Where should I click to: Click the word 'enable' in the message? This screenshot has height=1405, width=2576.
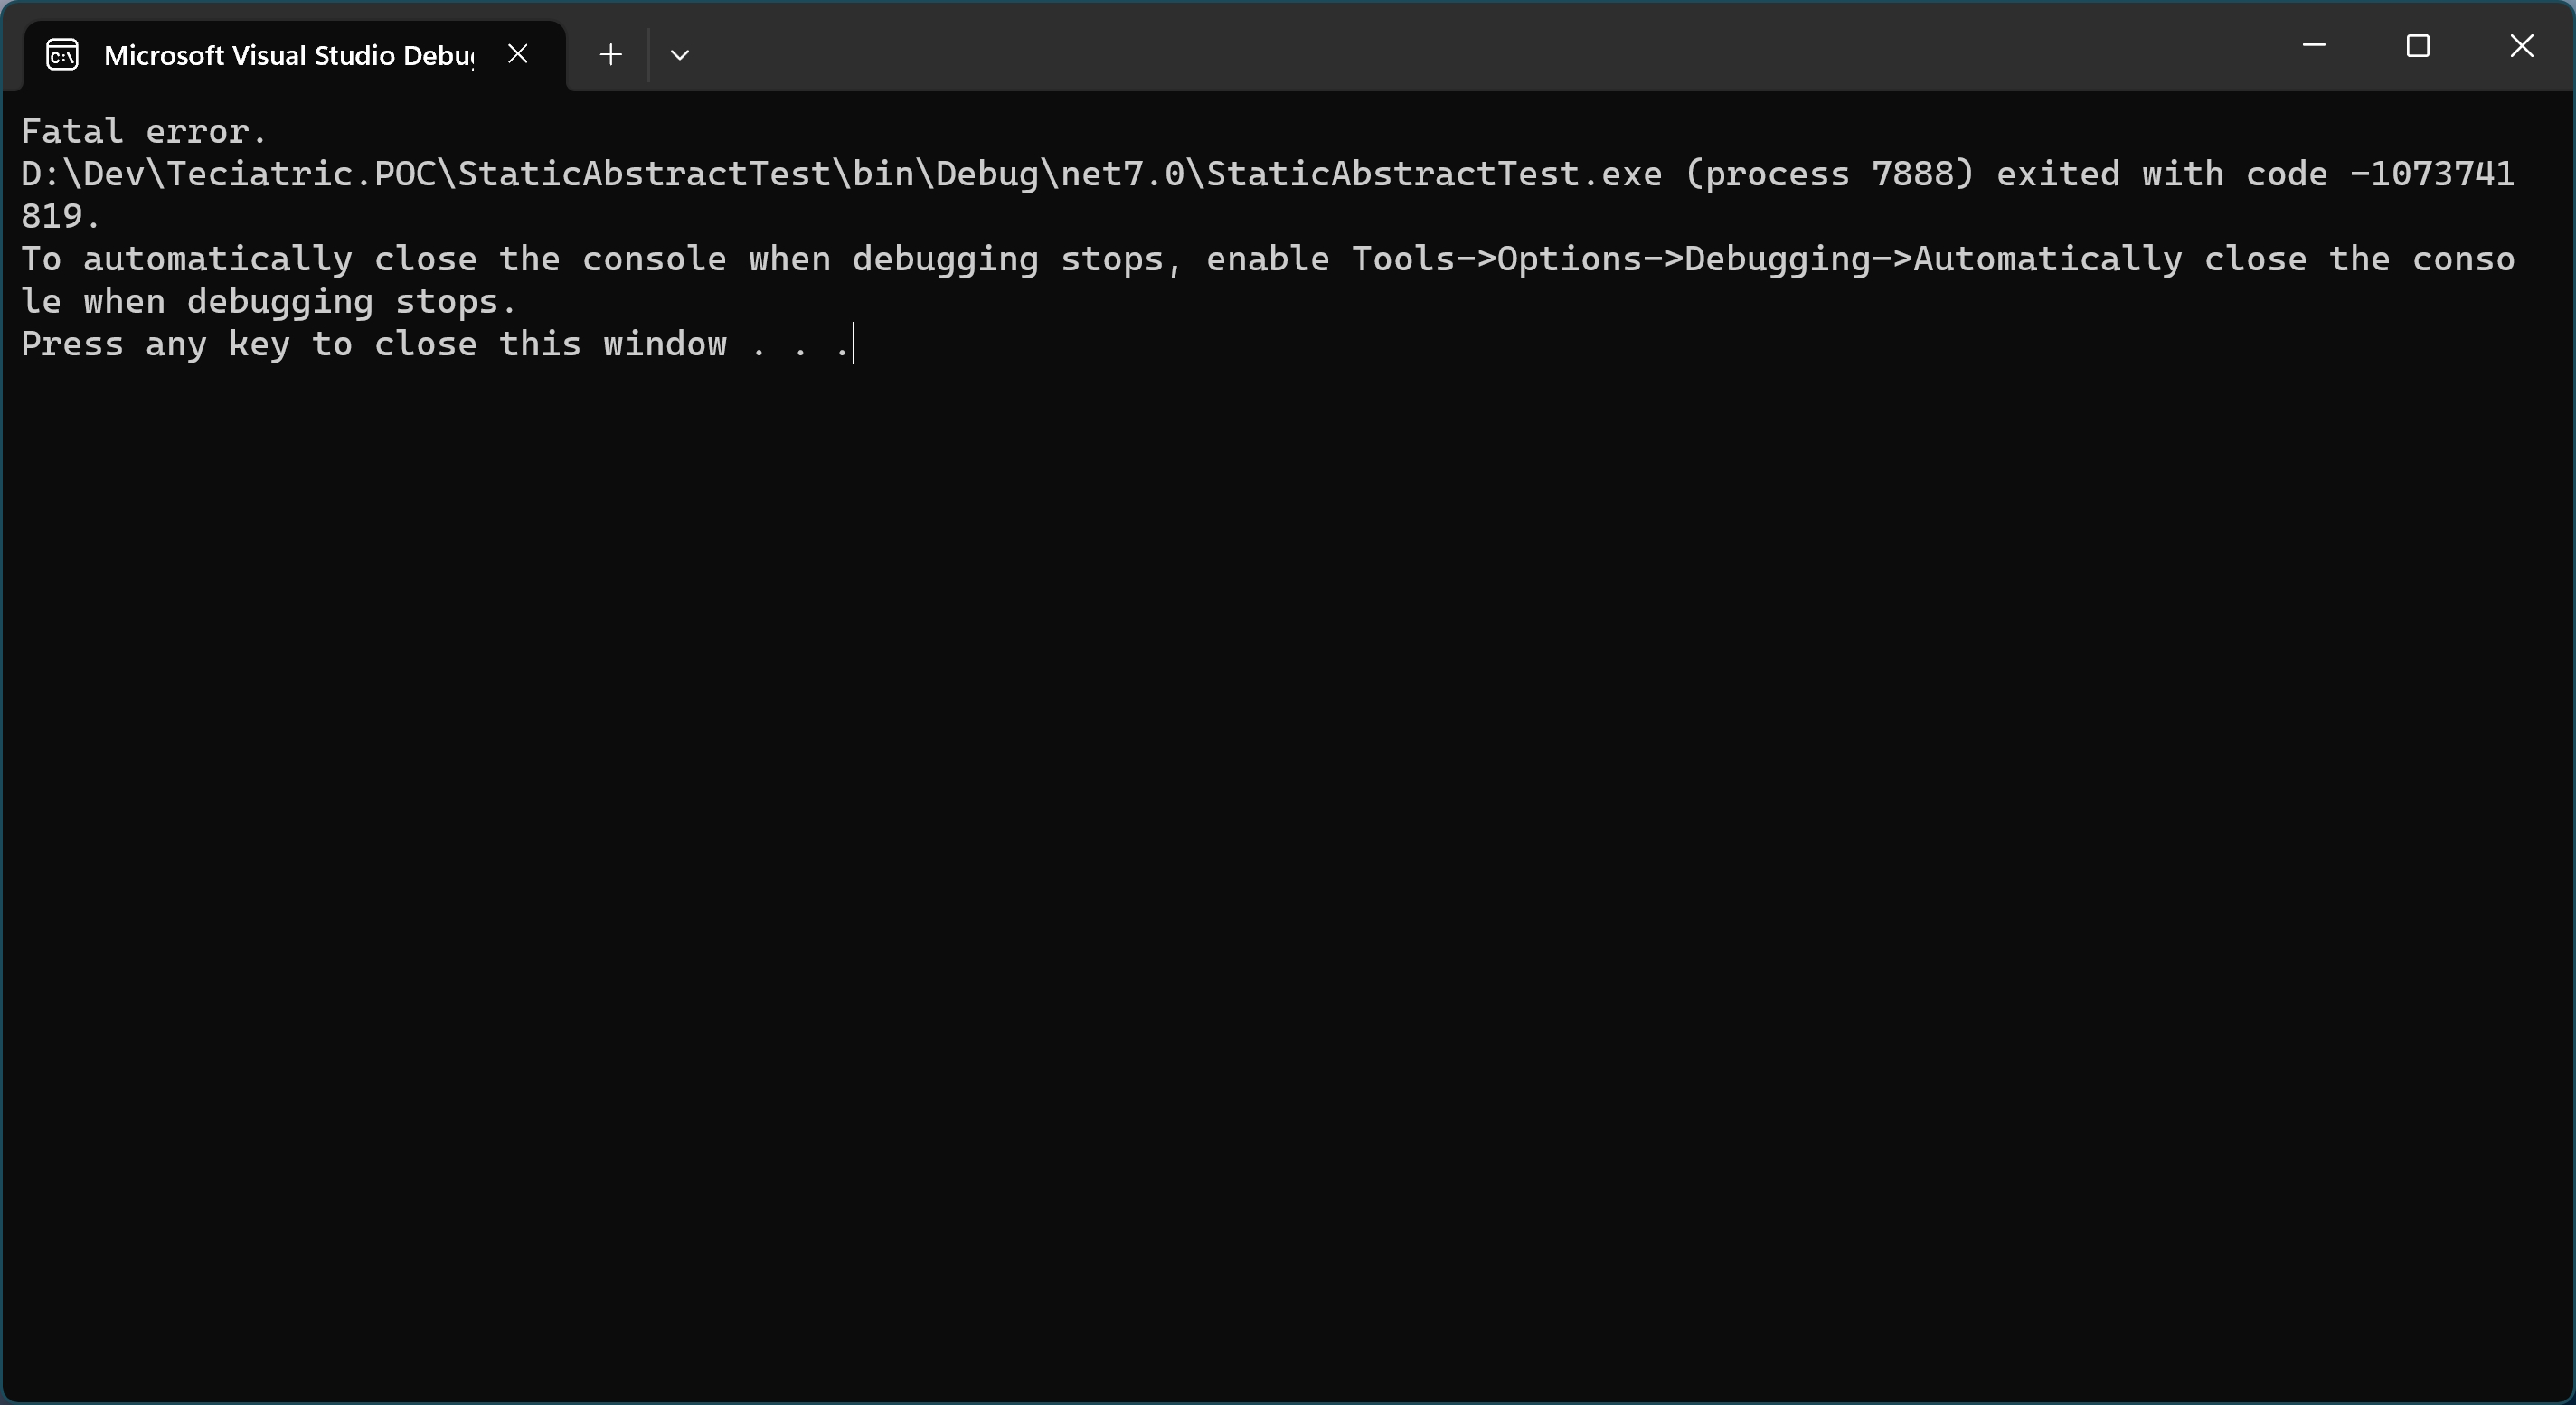[1268, 260]
